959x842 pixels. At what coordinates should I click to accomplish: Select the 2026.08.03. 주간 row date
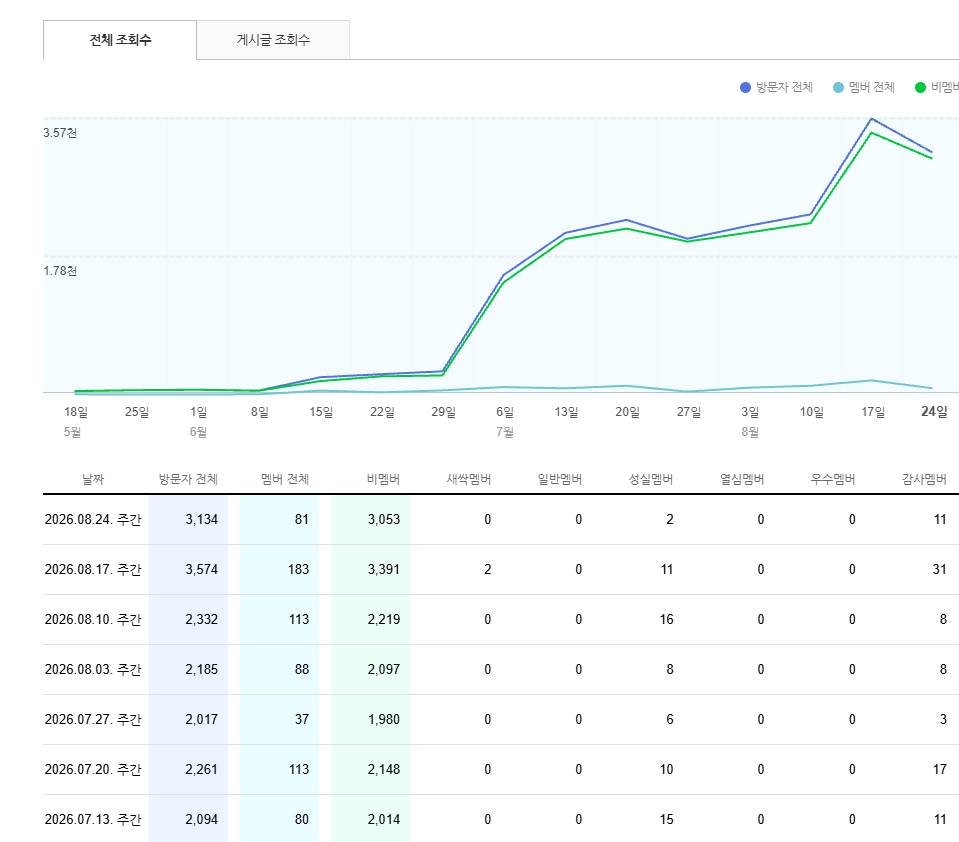pos(93,670)
